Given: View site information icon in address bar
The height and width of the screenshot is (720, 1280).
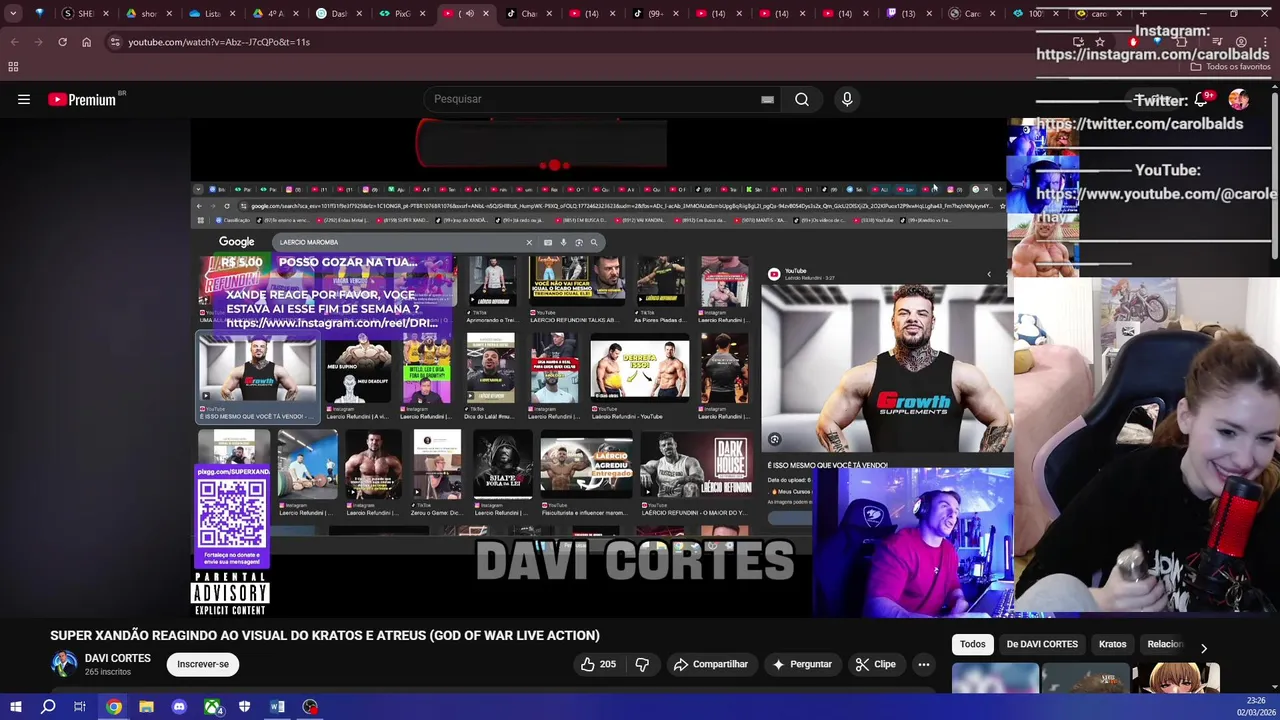Looking at the screenshot, I should coord(115,42).
